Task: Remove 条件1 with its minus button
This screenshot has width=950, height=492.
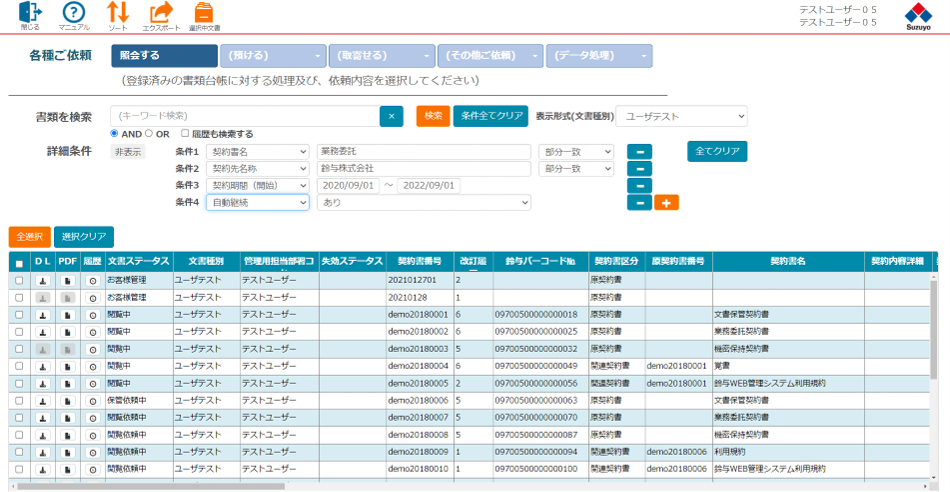Action: click(x=639, y=152)
